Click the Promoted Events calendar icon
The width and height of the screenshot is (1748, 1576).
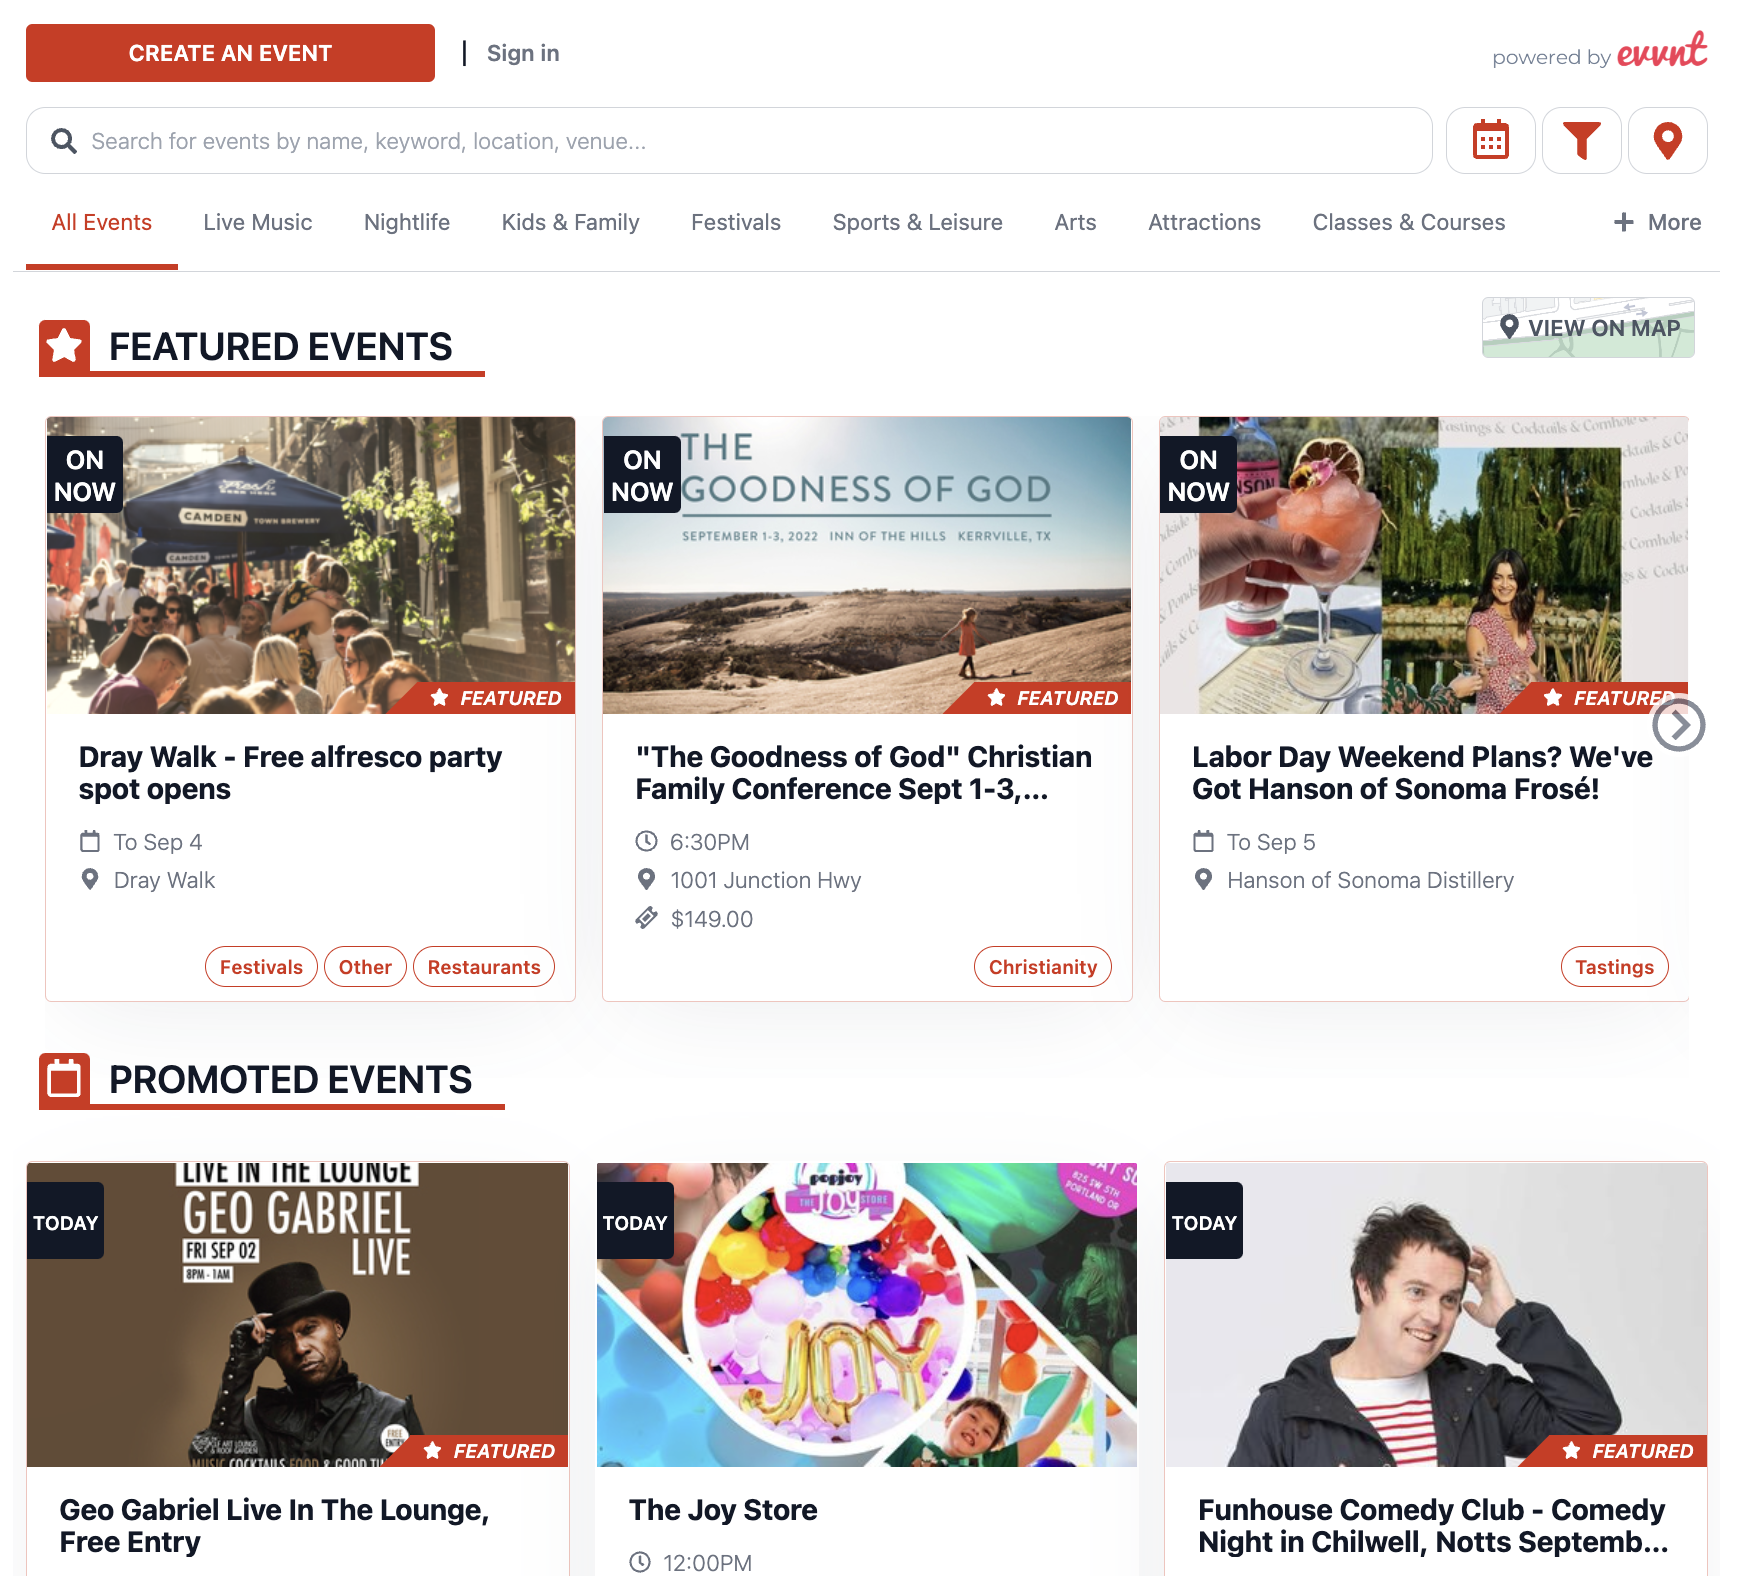(x=65, y=1080)
